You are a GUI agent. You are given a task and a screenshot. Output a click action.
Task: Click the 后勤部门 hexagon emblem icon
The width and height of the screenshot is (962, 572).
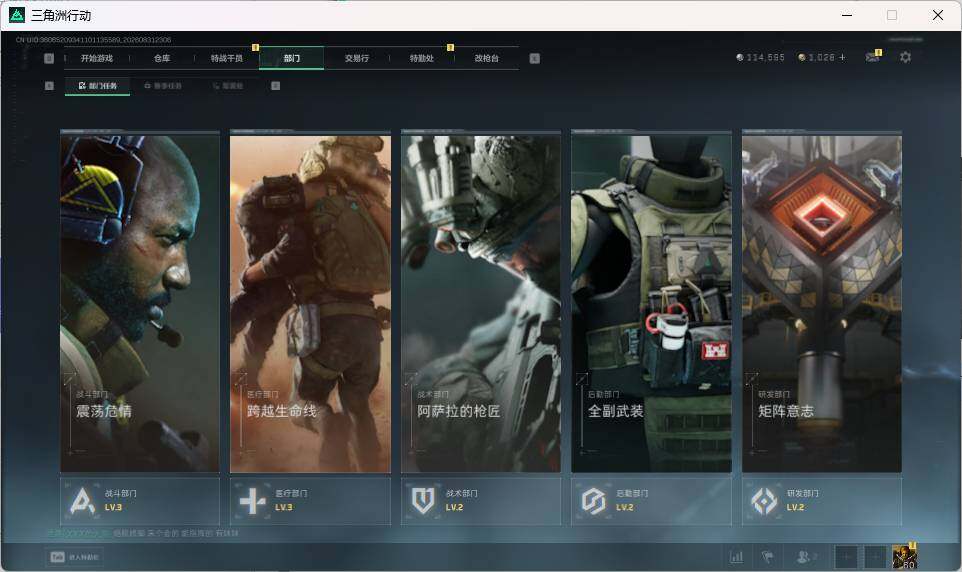pyautogui.click(x=593, y=501)
